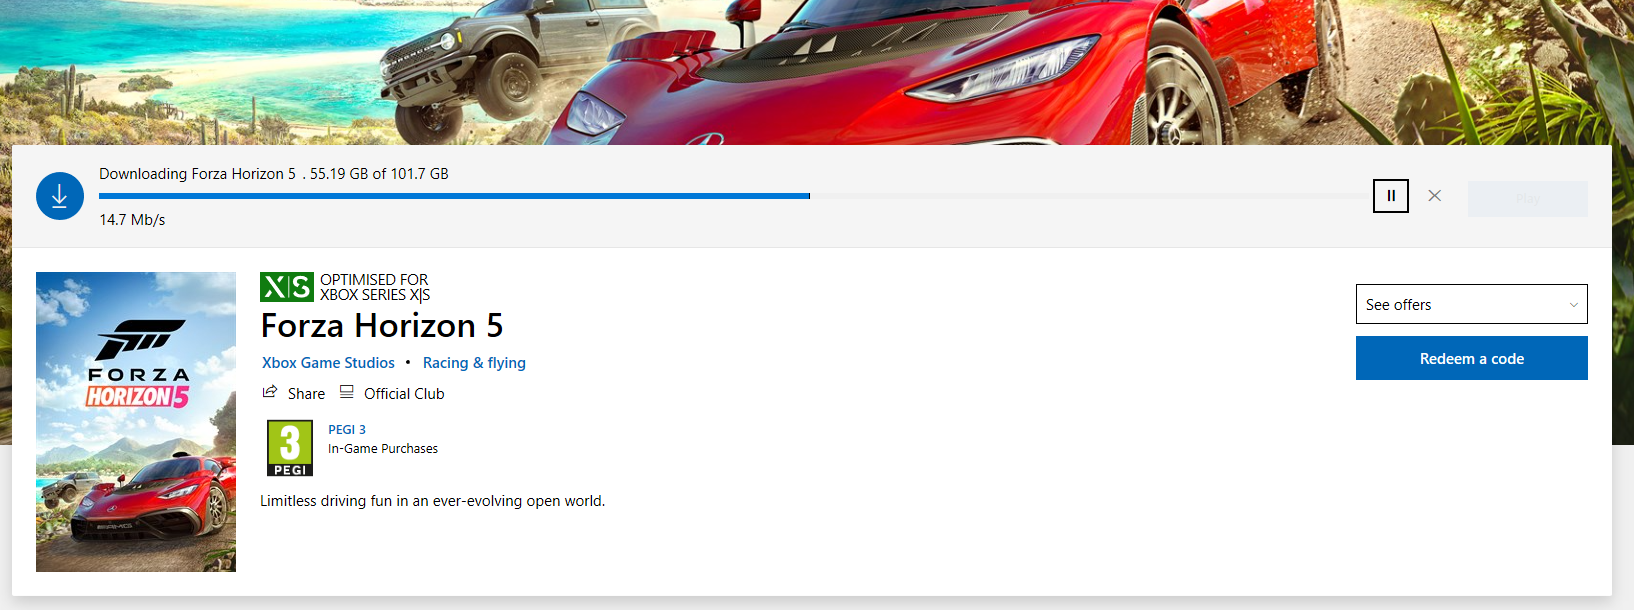Click the greyed-out Play button
This screenshot has height=610, width=1634.
pyautogui.click(x=1527, y=199)
